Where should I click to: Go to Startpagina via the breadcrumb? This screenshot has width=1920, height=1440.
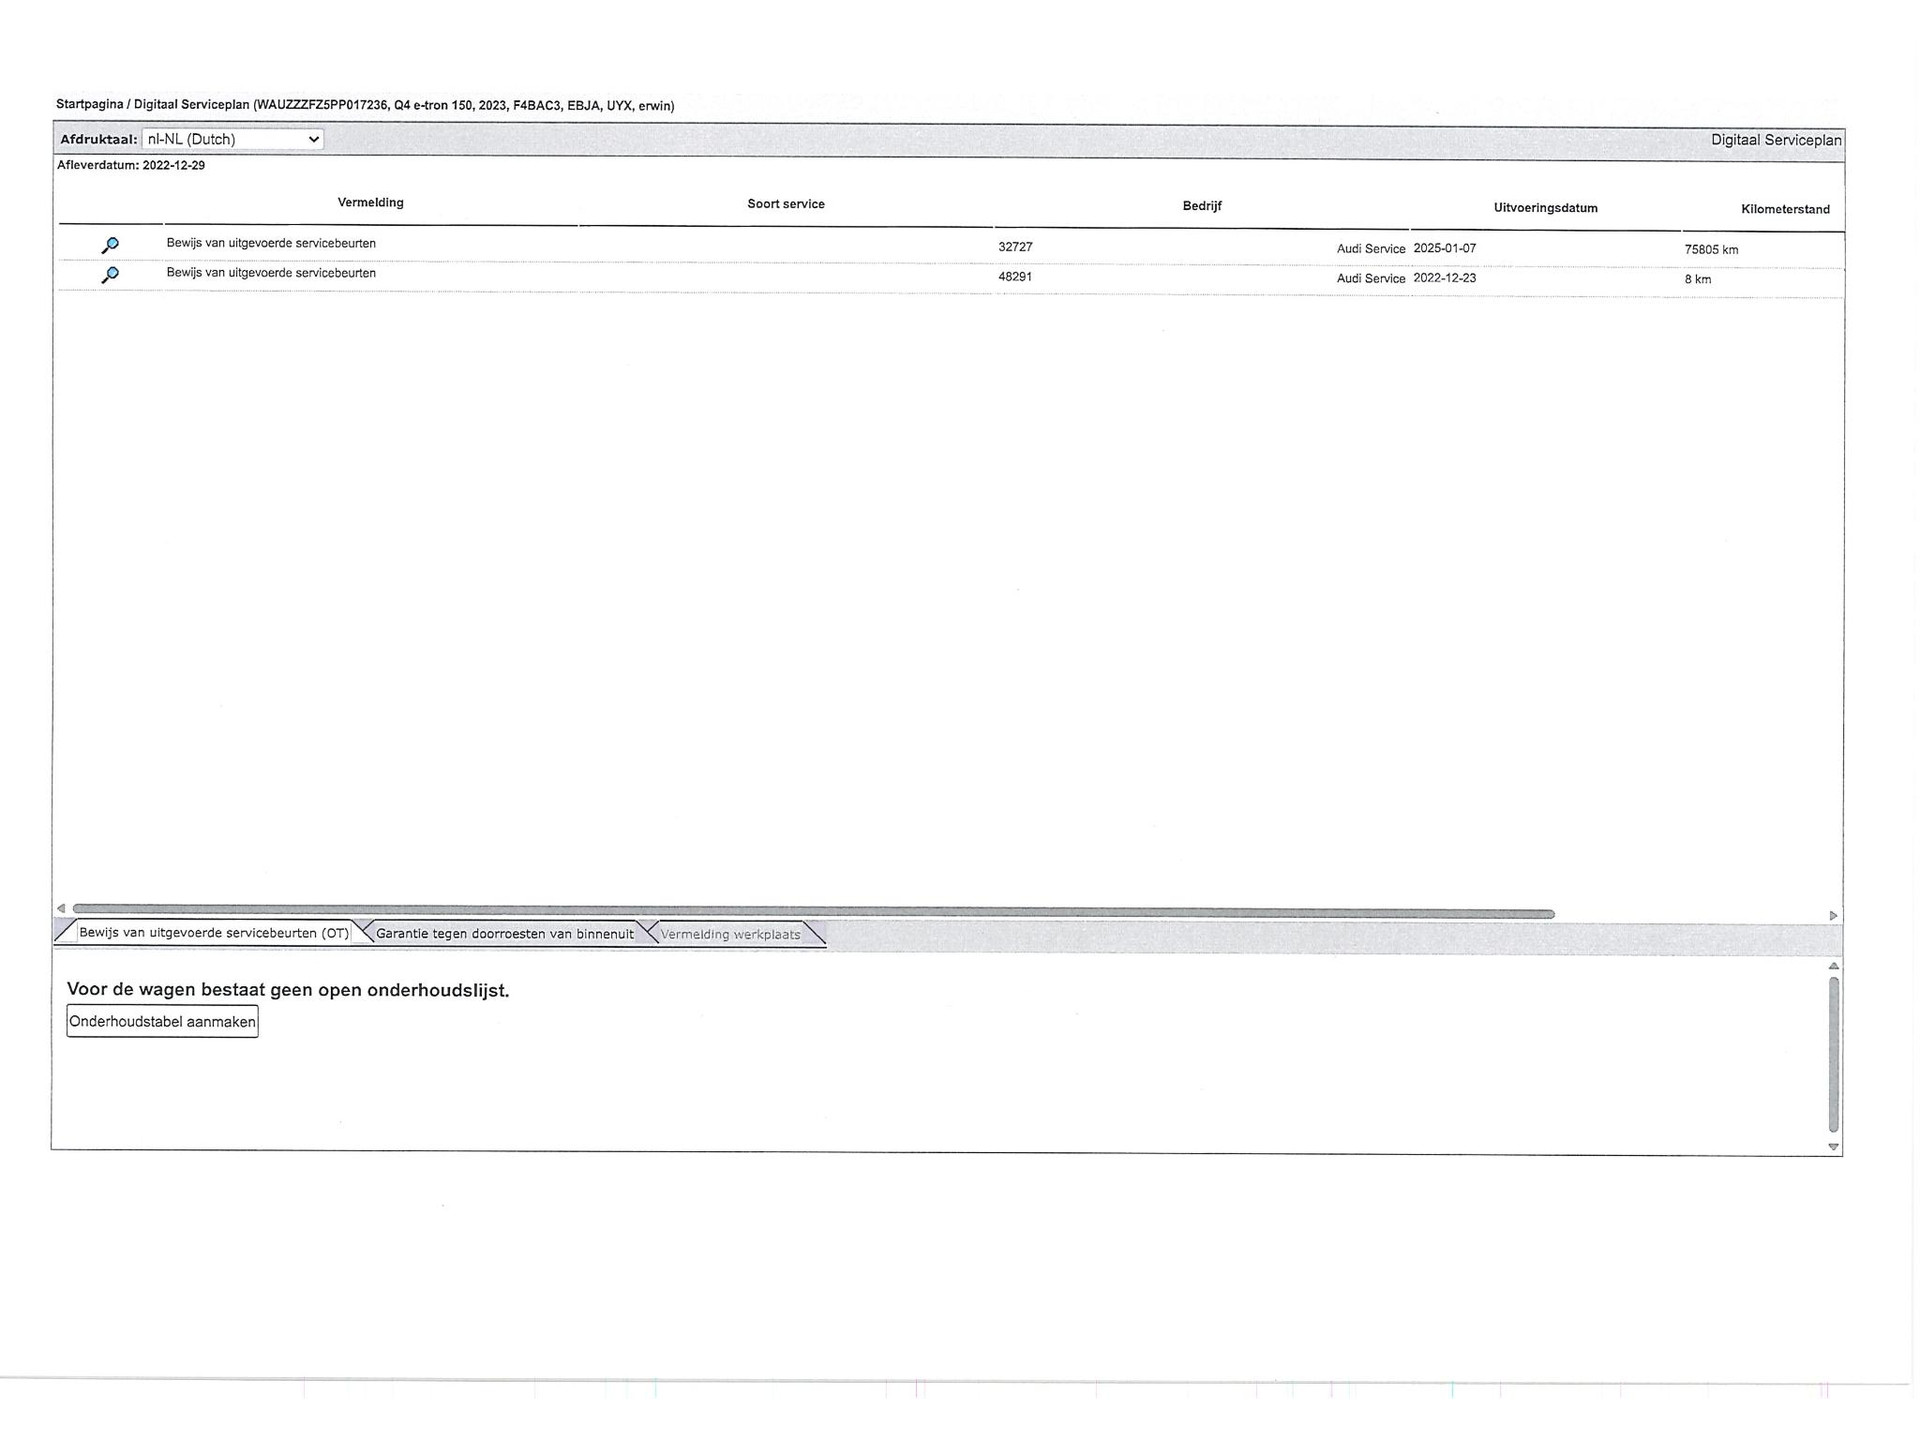[x=89, y=104]
